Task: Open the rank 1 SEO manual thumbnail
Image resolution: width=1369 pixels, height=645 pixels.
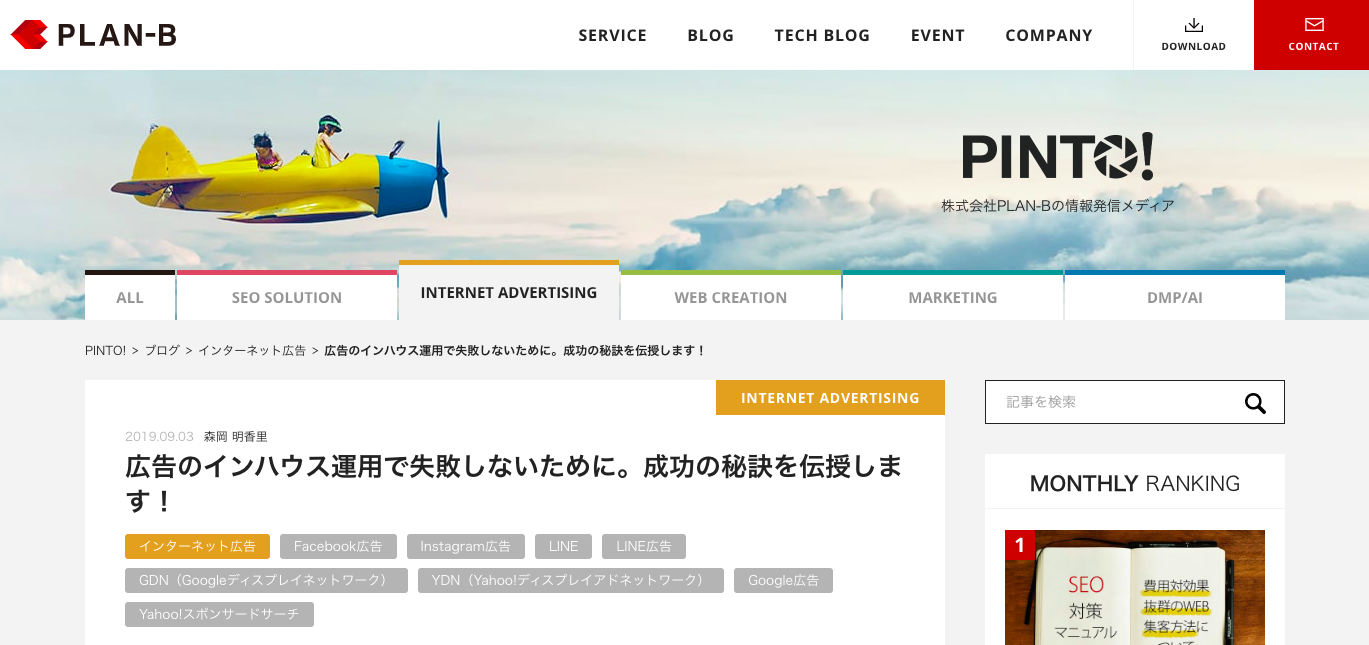Action: [1135, 587]
